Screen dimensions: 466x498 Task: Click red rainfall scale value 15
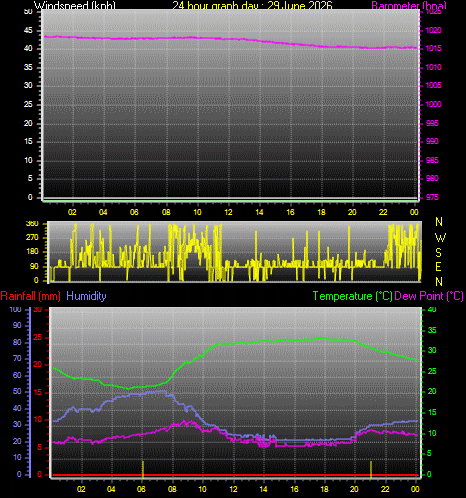pos(38,392)
